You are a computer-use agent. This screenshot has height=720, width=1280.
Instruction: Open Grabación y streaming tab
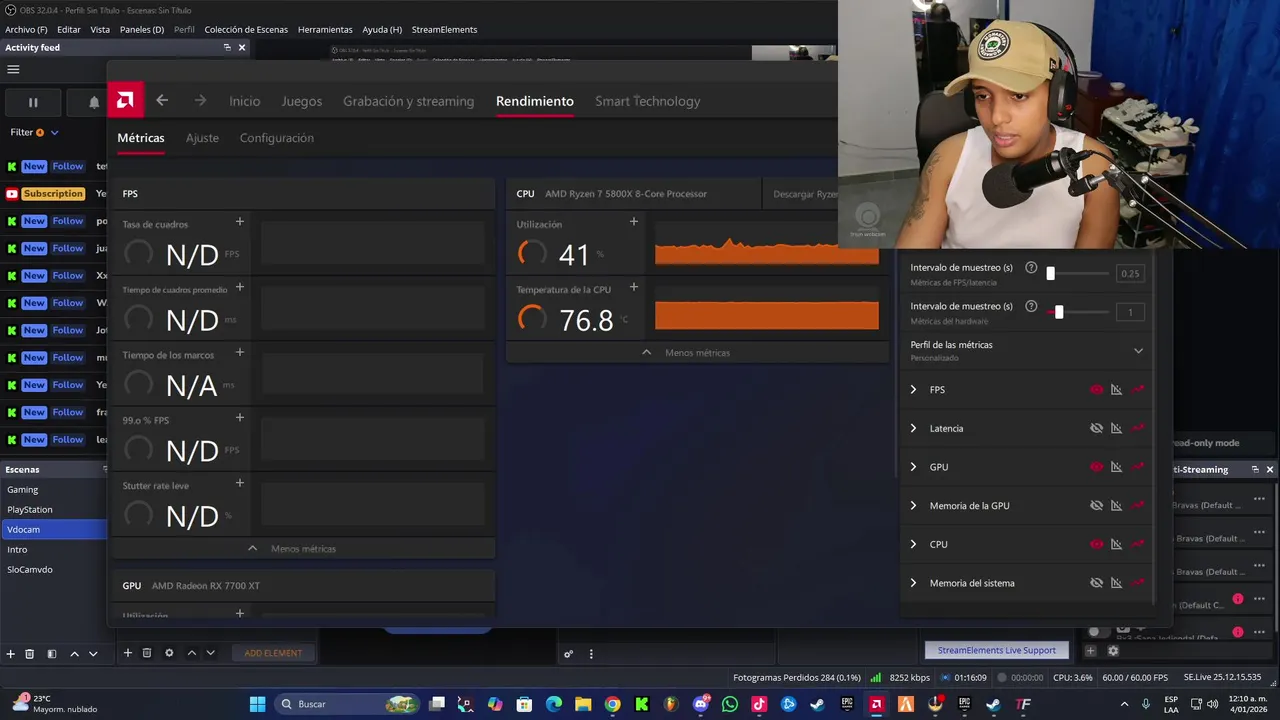coord(408,101)
